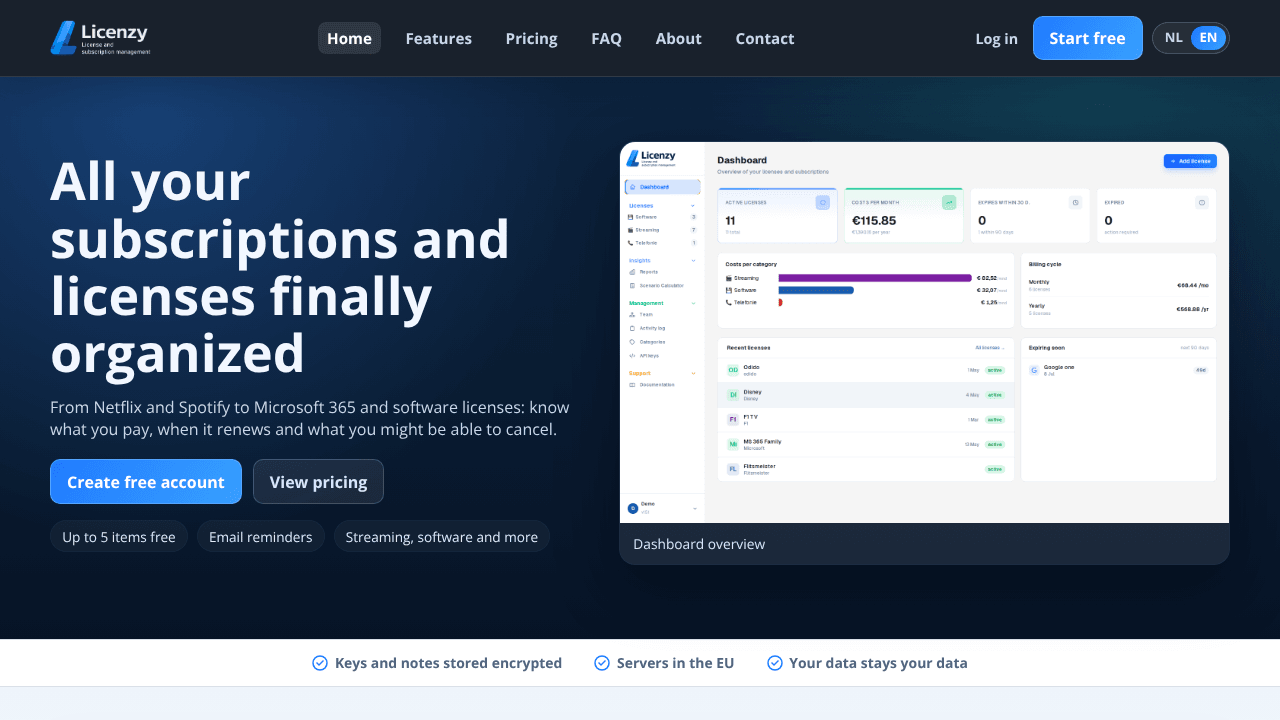Click the checkmark icon next to 'Servers in the EU'
The width and height of the screenshot is (1280, 720).
tap(602, 663)
